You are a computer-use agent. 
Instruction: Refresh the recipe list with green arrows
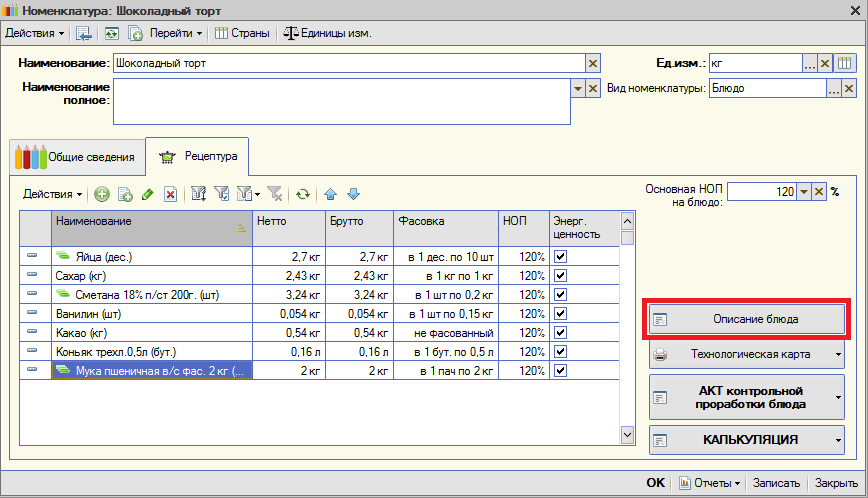pos(302,194)
